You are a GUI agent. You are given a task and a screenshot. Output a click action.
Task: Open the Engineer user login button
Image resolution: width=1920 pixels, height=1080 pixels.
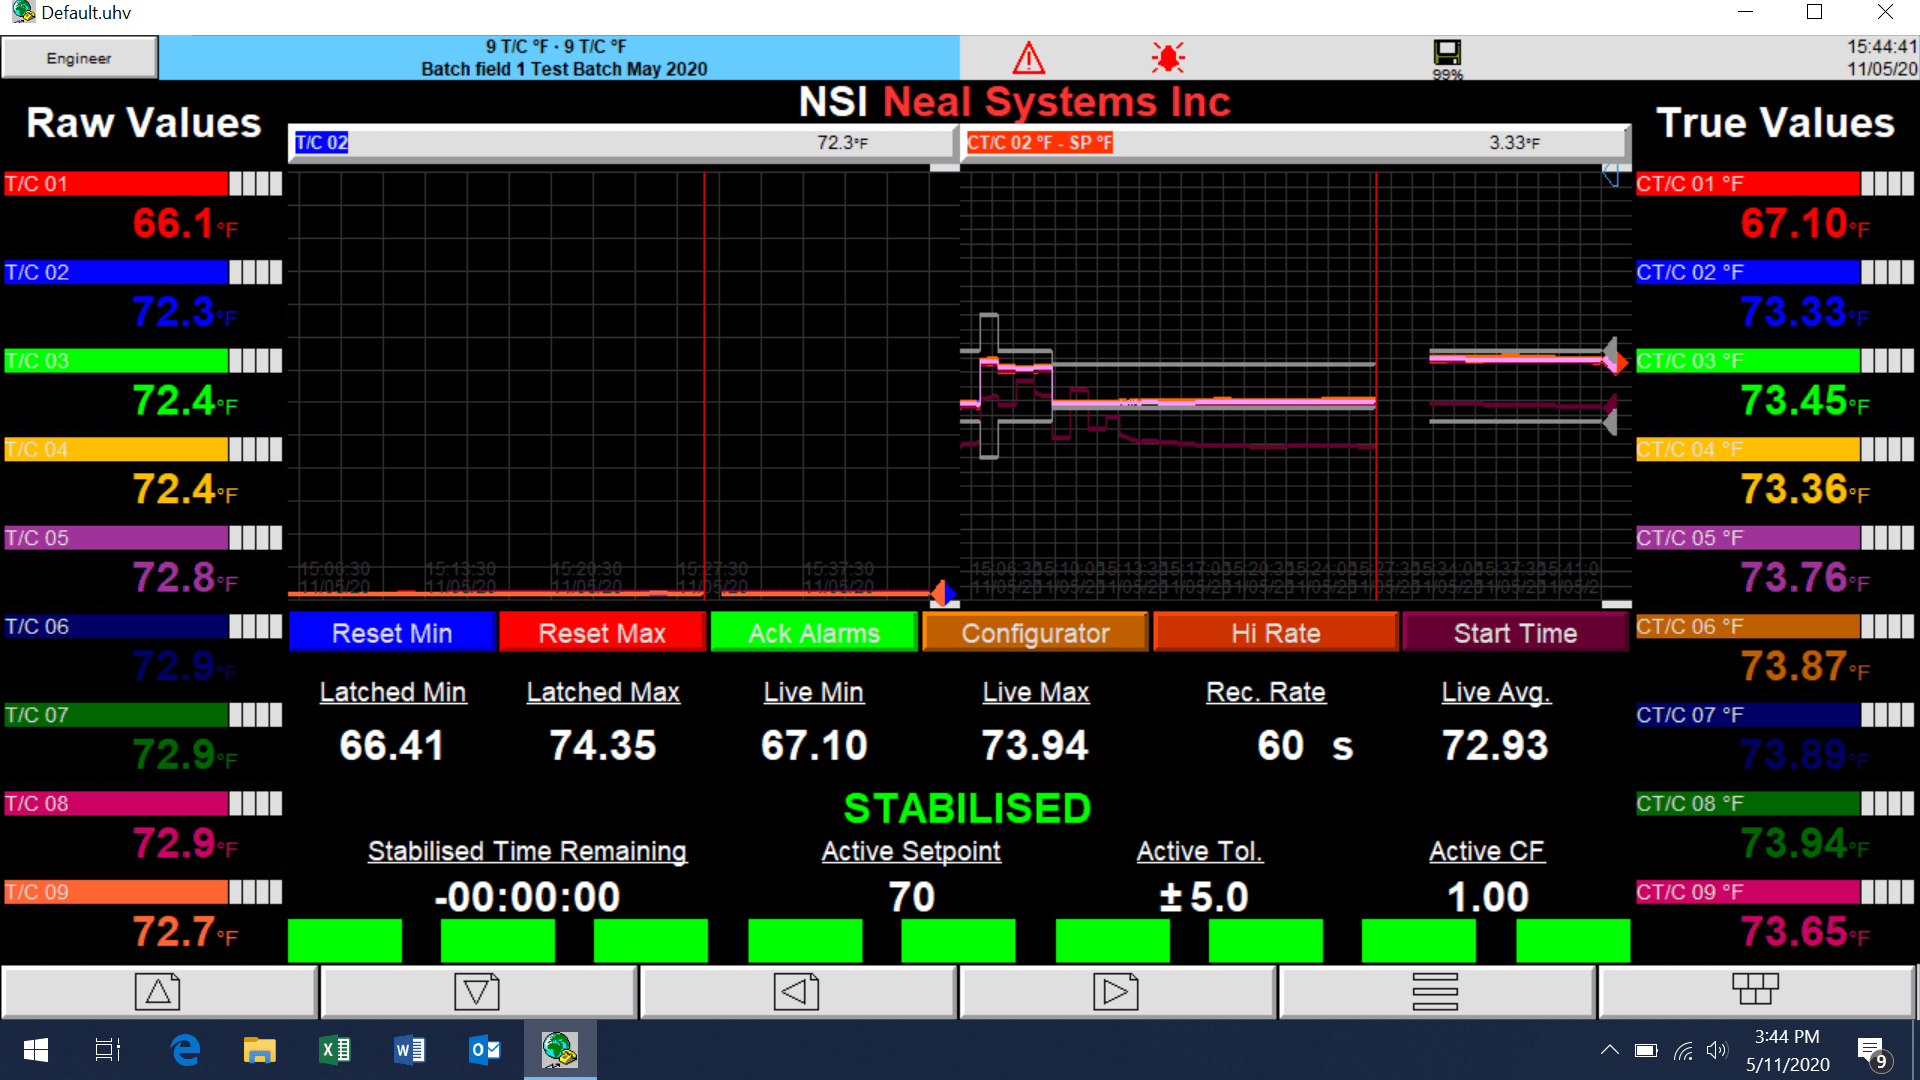pyautogui.click(x=79, y=58)
